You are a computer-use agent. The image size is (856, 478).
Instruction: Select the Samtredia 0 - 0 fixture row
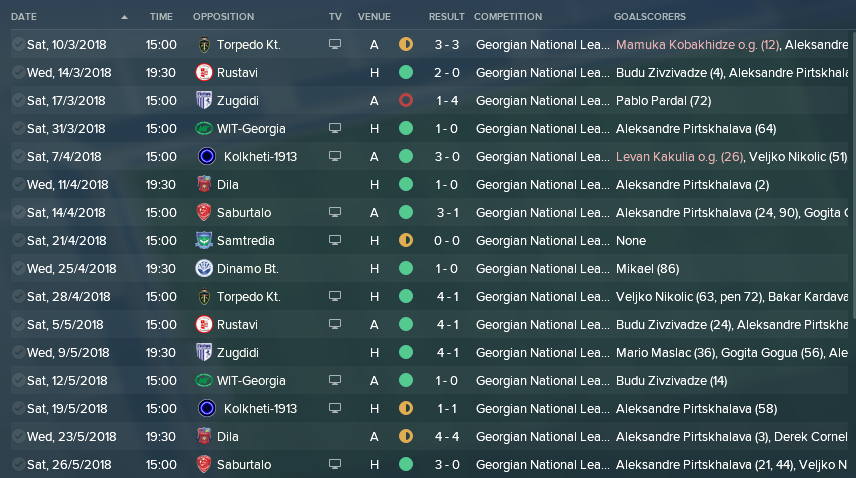tap(430, 241)
